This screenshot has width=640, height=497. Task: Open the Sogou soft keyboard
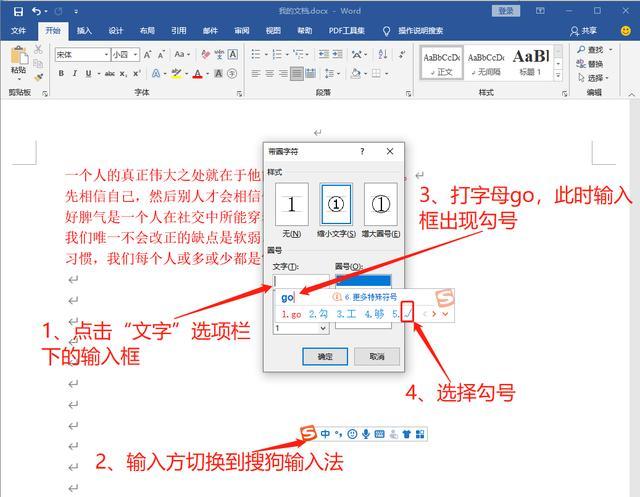click(379, 434)
